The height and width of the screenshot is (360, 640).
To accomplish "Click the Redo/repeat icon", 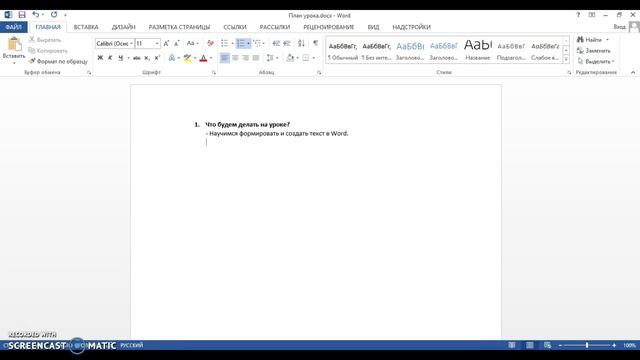I will [54, 15].
